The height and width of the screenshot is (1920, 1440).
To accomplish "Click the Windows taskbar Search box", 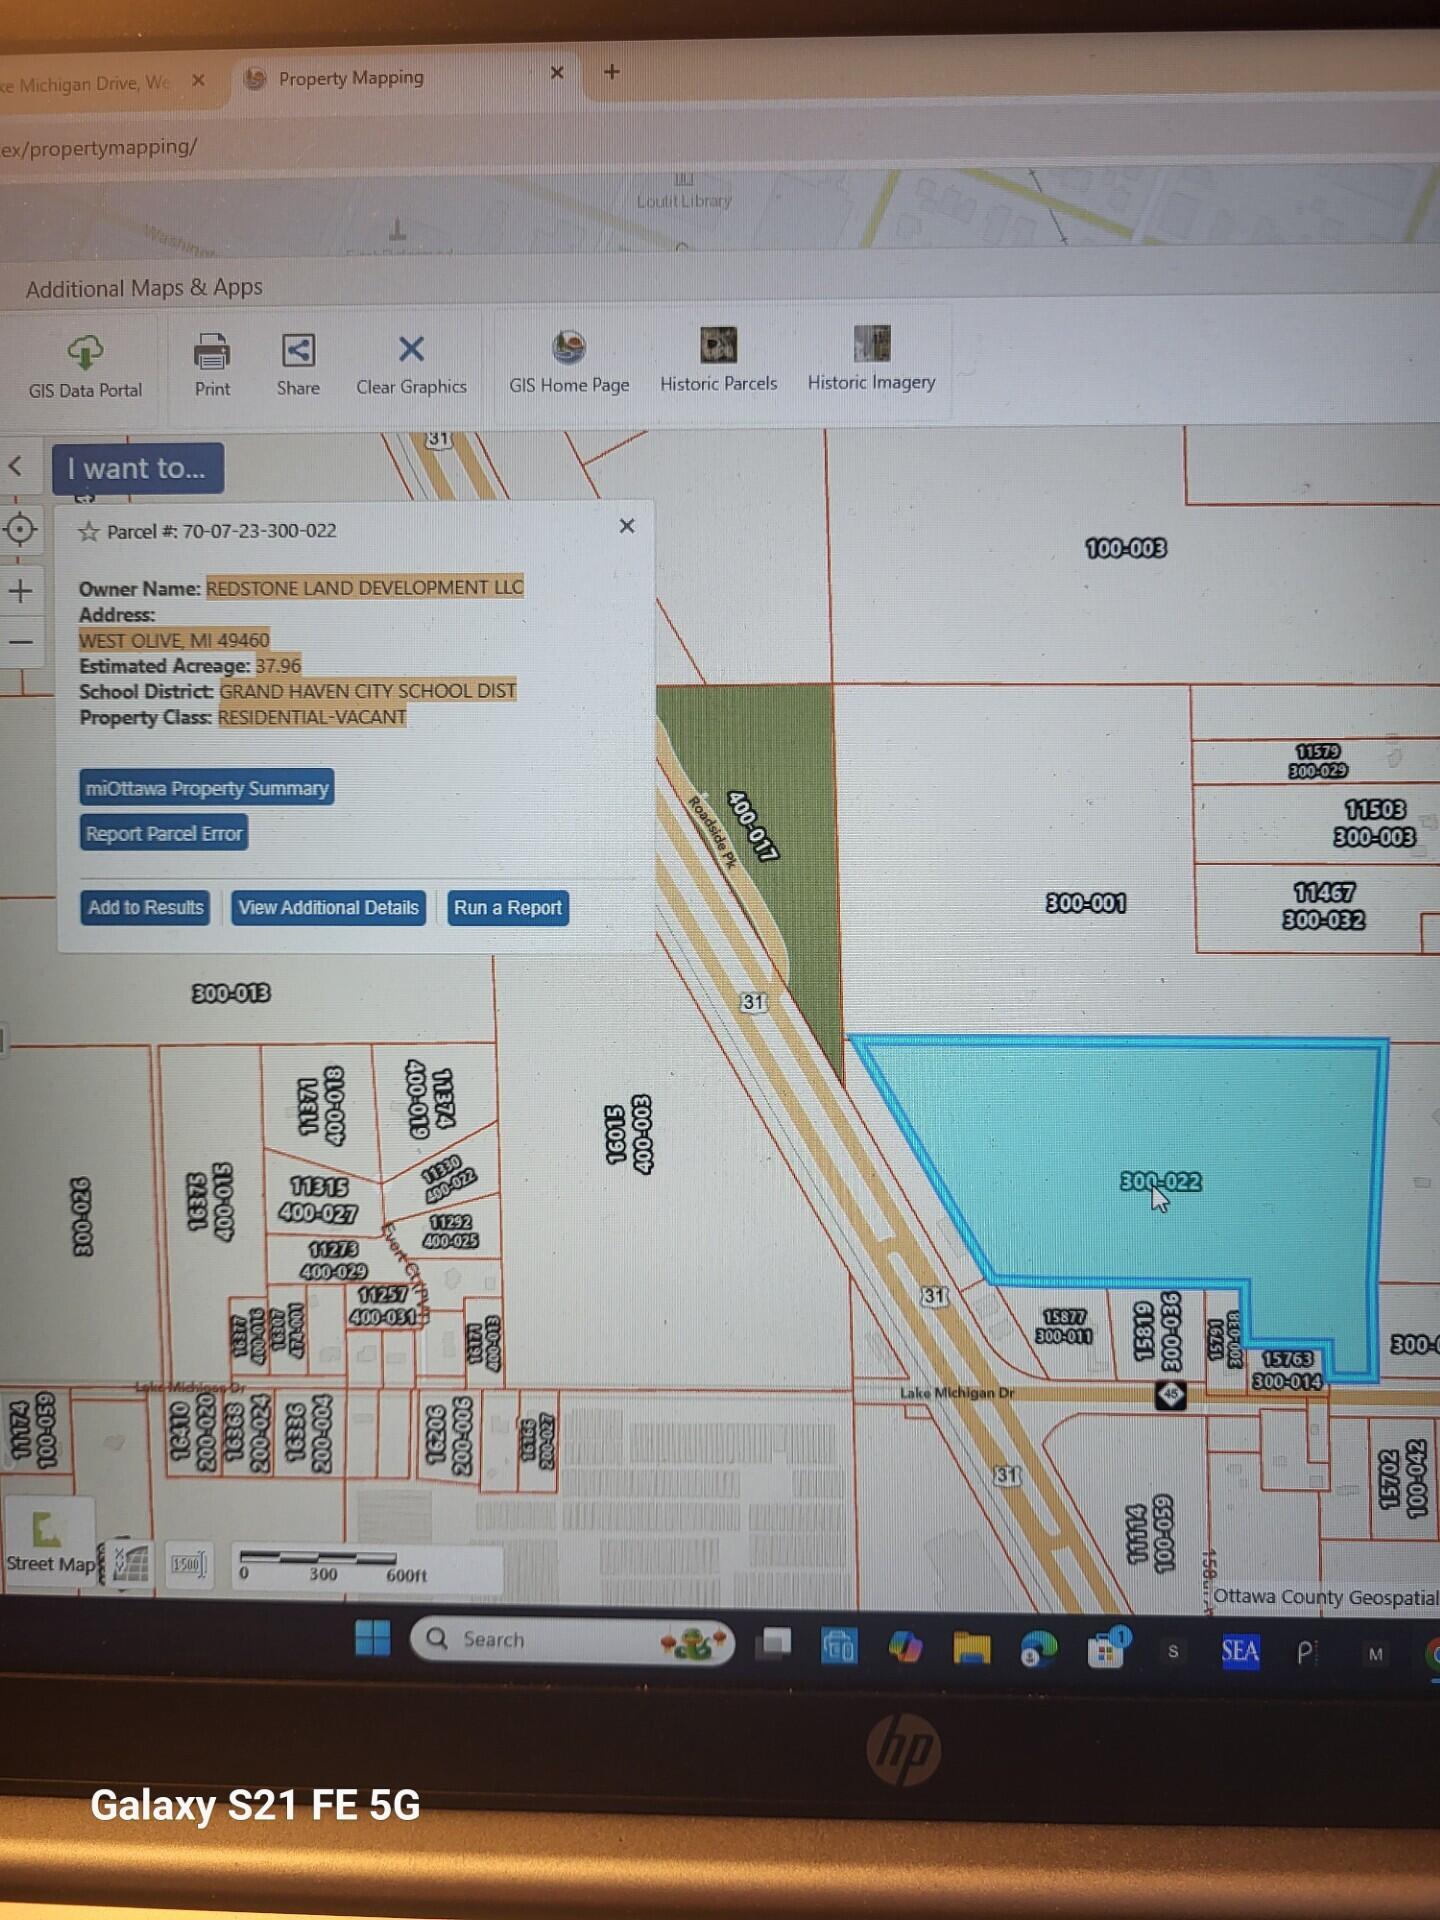I will (570, 1640).
